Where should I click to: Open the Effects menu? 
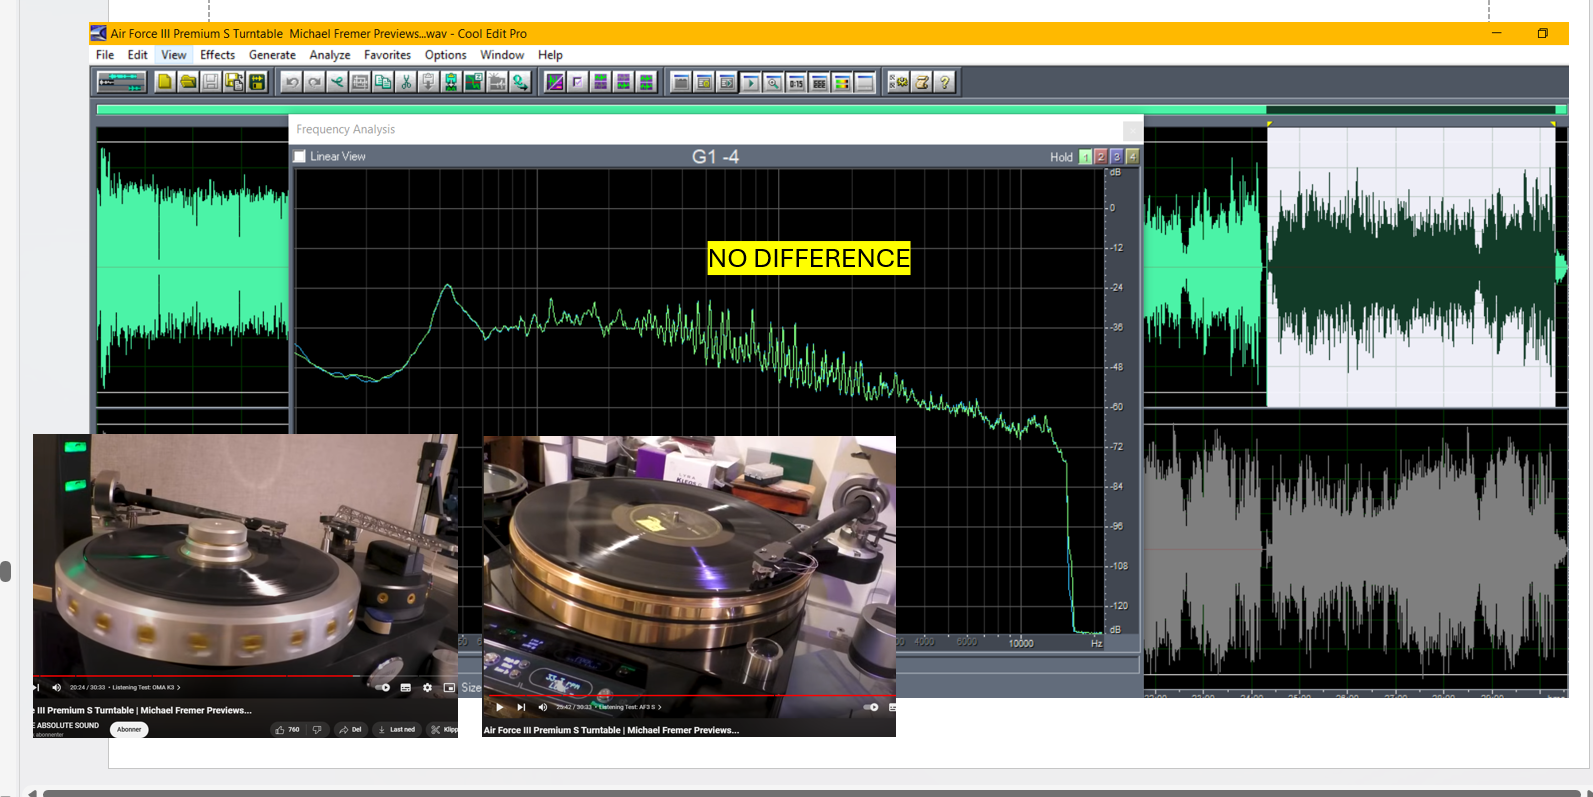(217, 55)
